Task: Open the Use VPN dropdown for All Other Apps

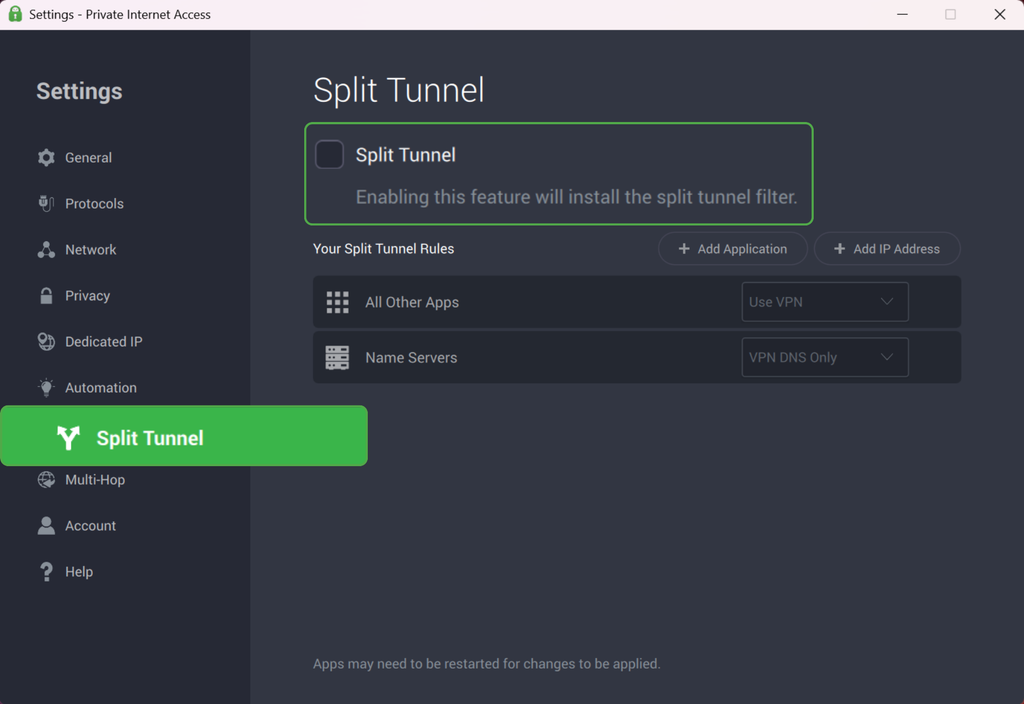Action: (x=825, y=302)
